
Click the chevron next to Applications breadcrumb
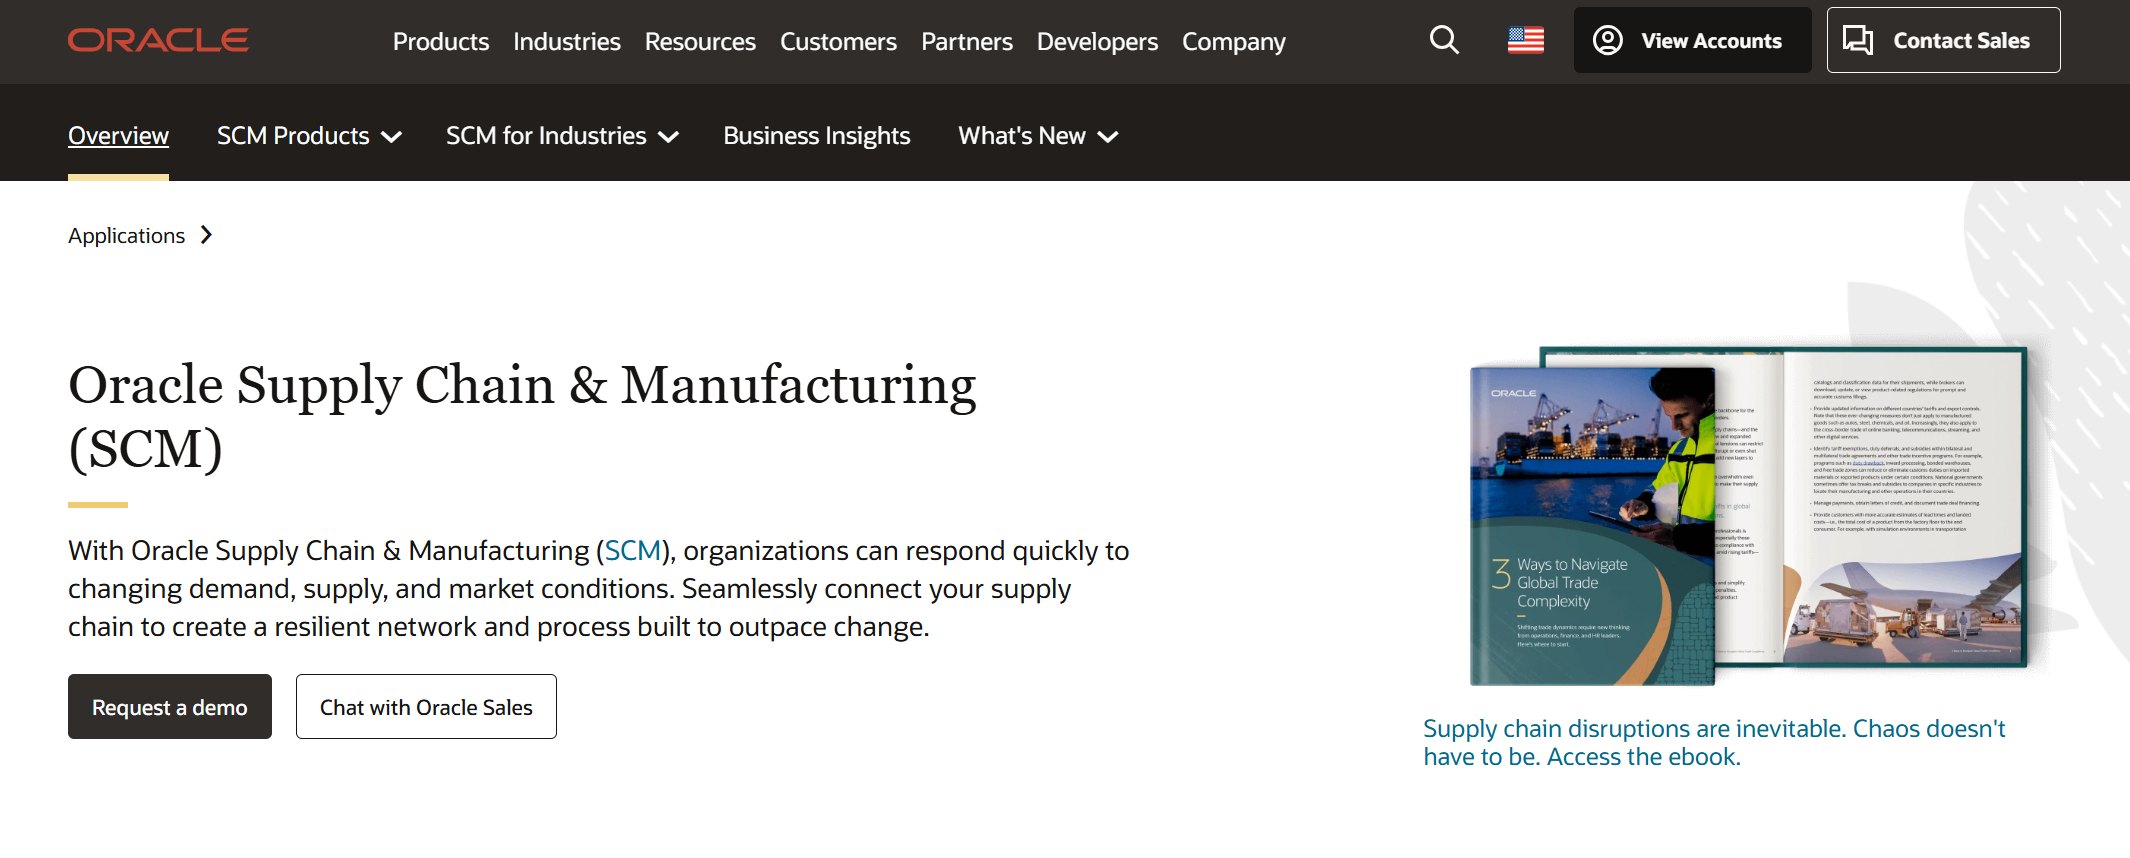coord(206,235)
